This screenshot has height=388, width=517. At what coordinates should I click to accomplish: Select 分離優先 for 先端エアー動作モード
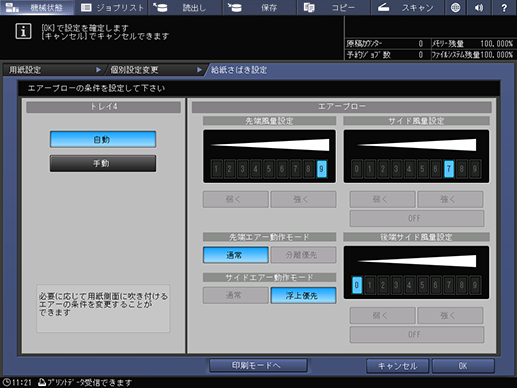coord(303,255)
